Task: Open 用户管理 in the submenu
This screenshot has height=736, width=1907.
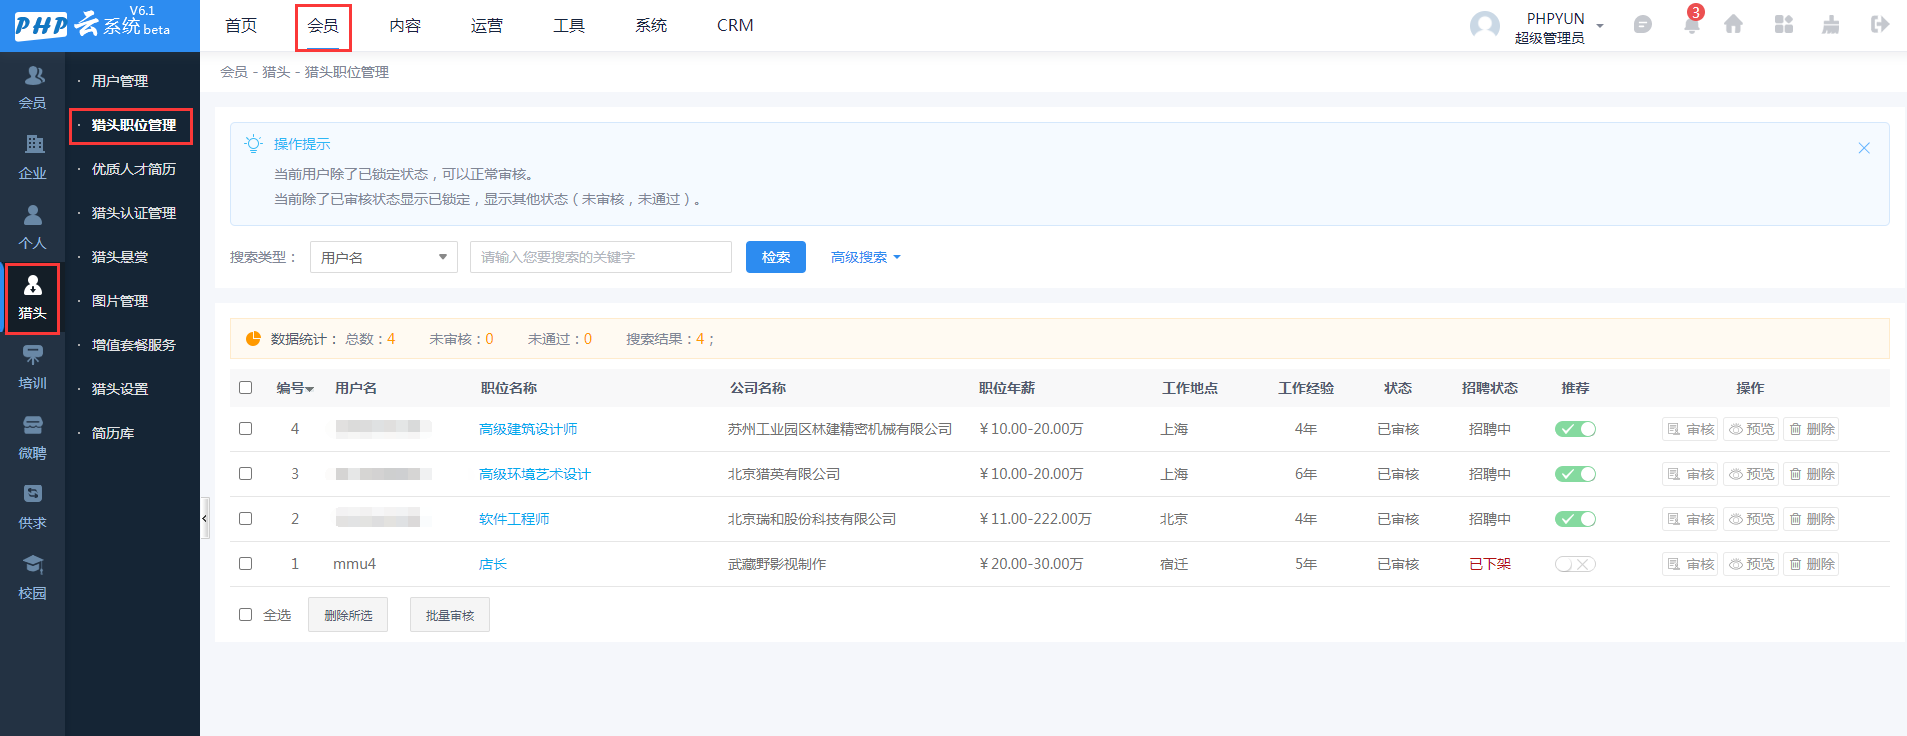Action: (120, 81)
